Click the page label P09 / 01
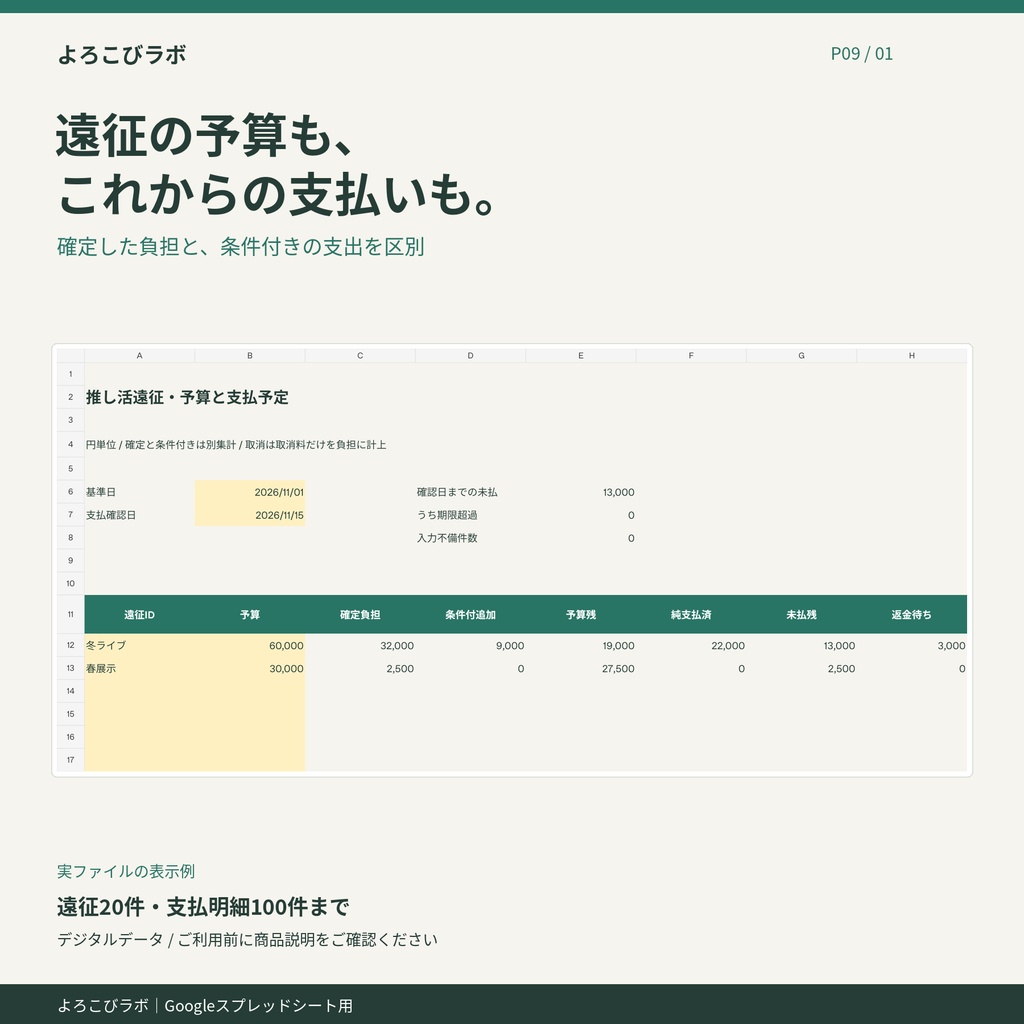The image size is (1024, 1024). click(861, 54)
